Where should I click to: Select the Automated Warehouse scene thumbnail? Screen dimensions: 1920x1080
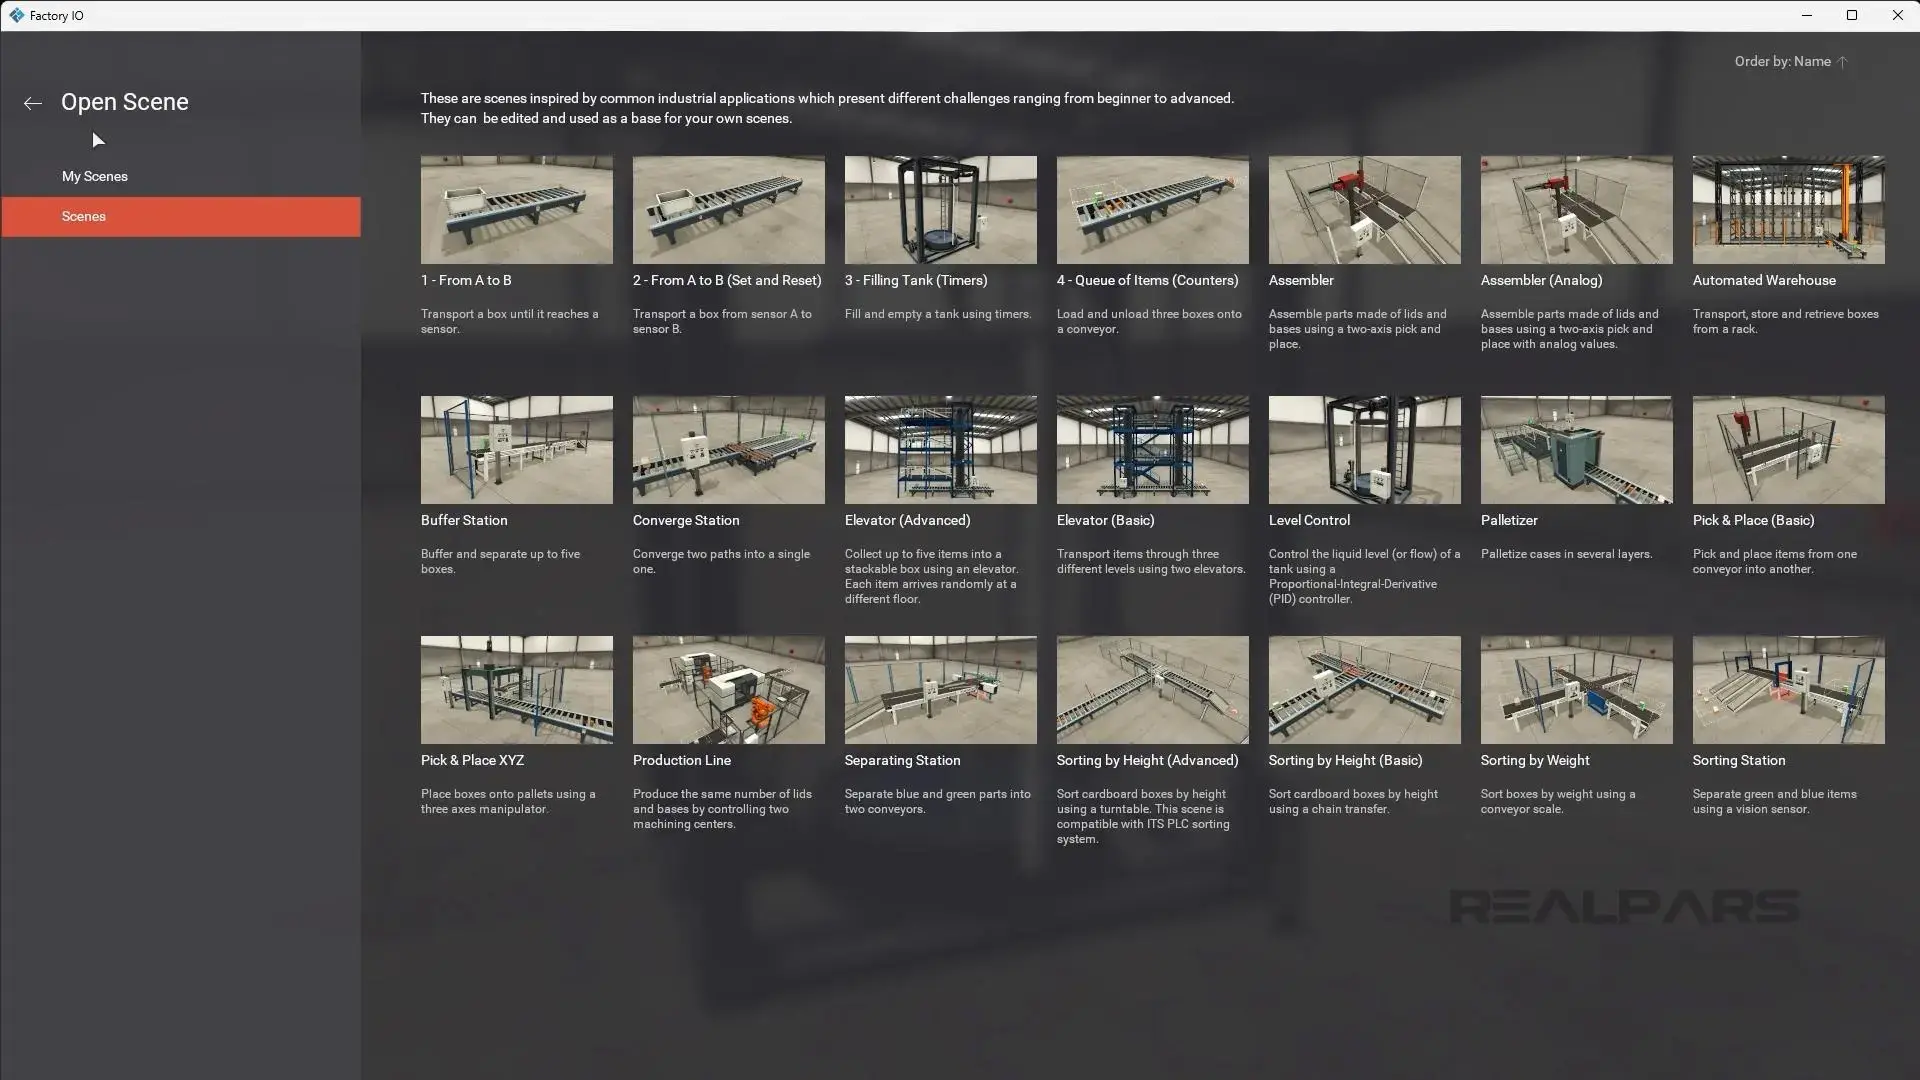point(1788,209)
